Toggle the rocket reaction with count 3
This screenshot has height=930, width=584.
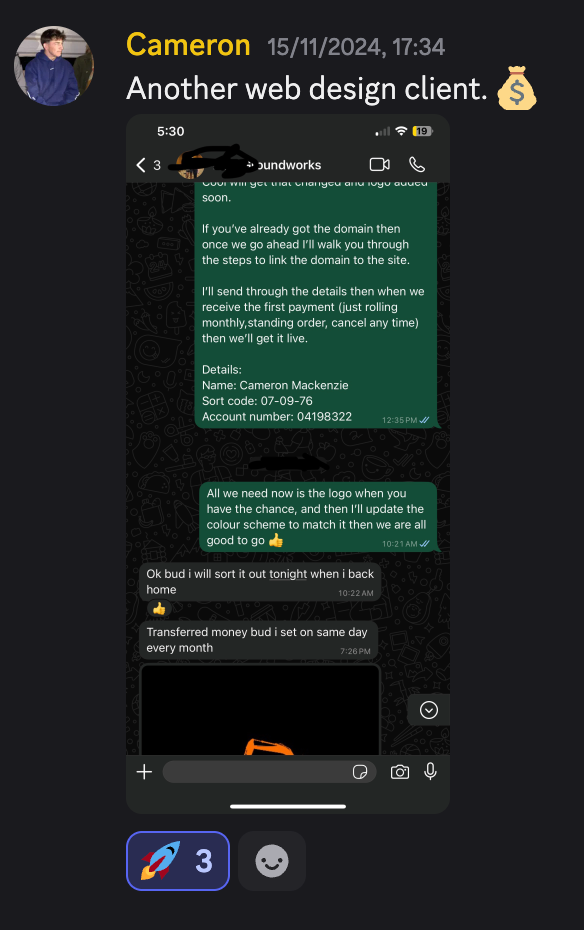click(x=178, y=861)
